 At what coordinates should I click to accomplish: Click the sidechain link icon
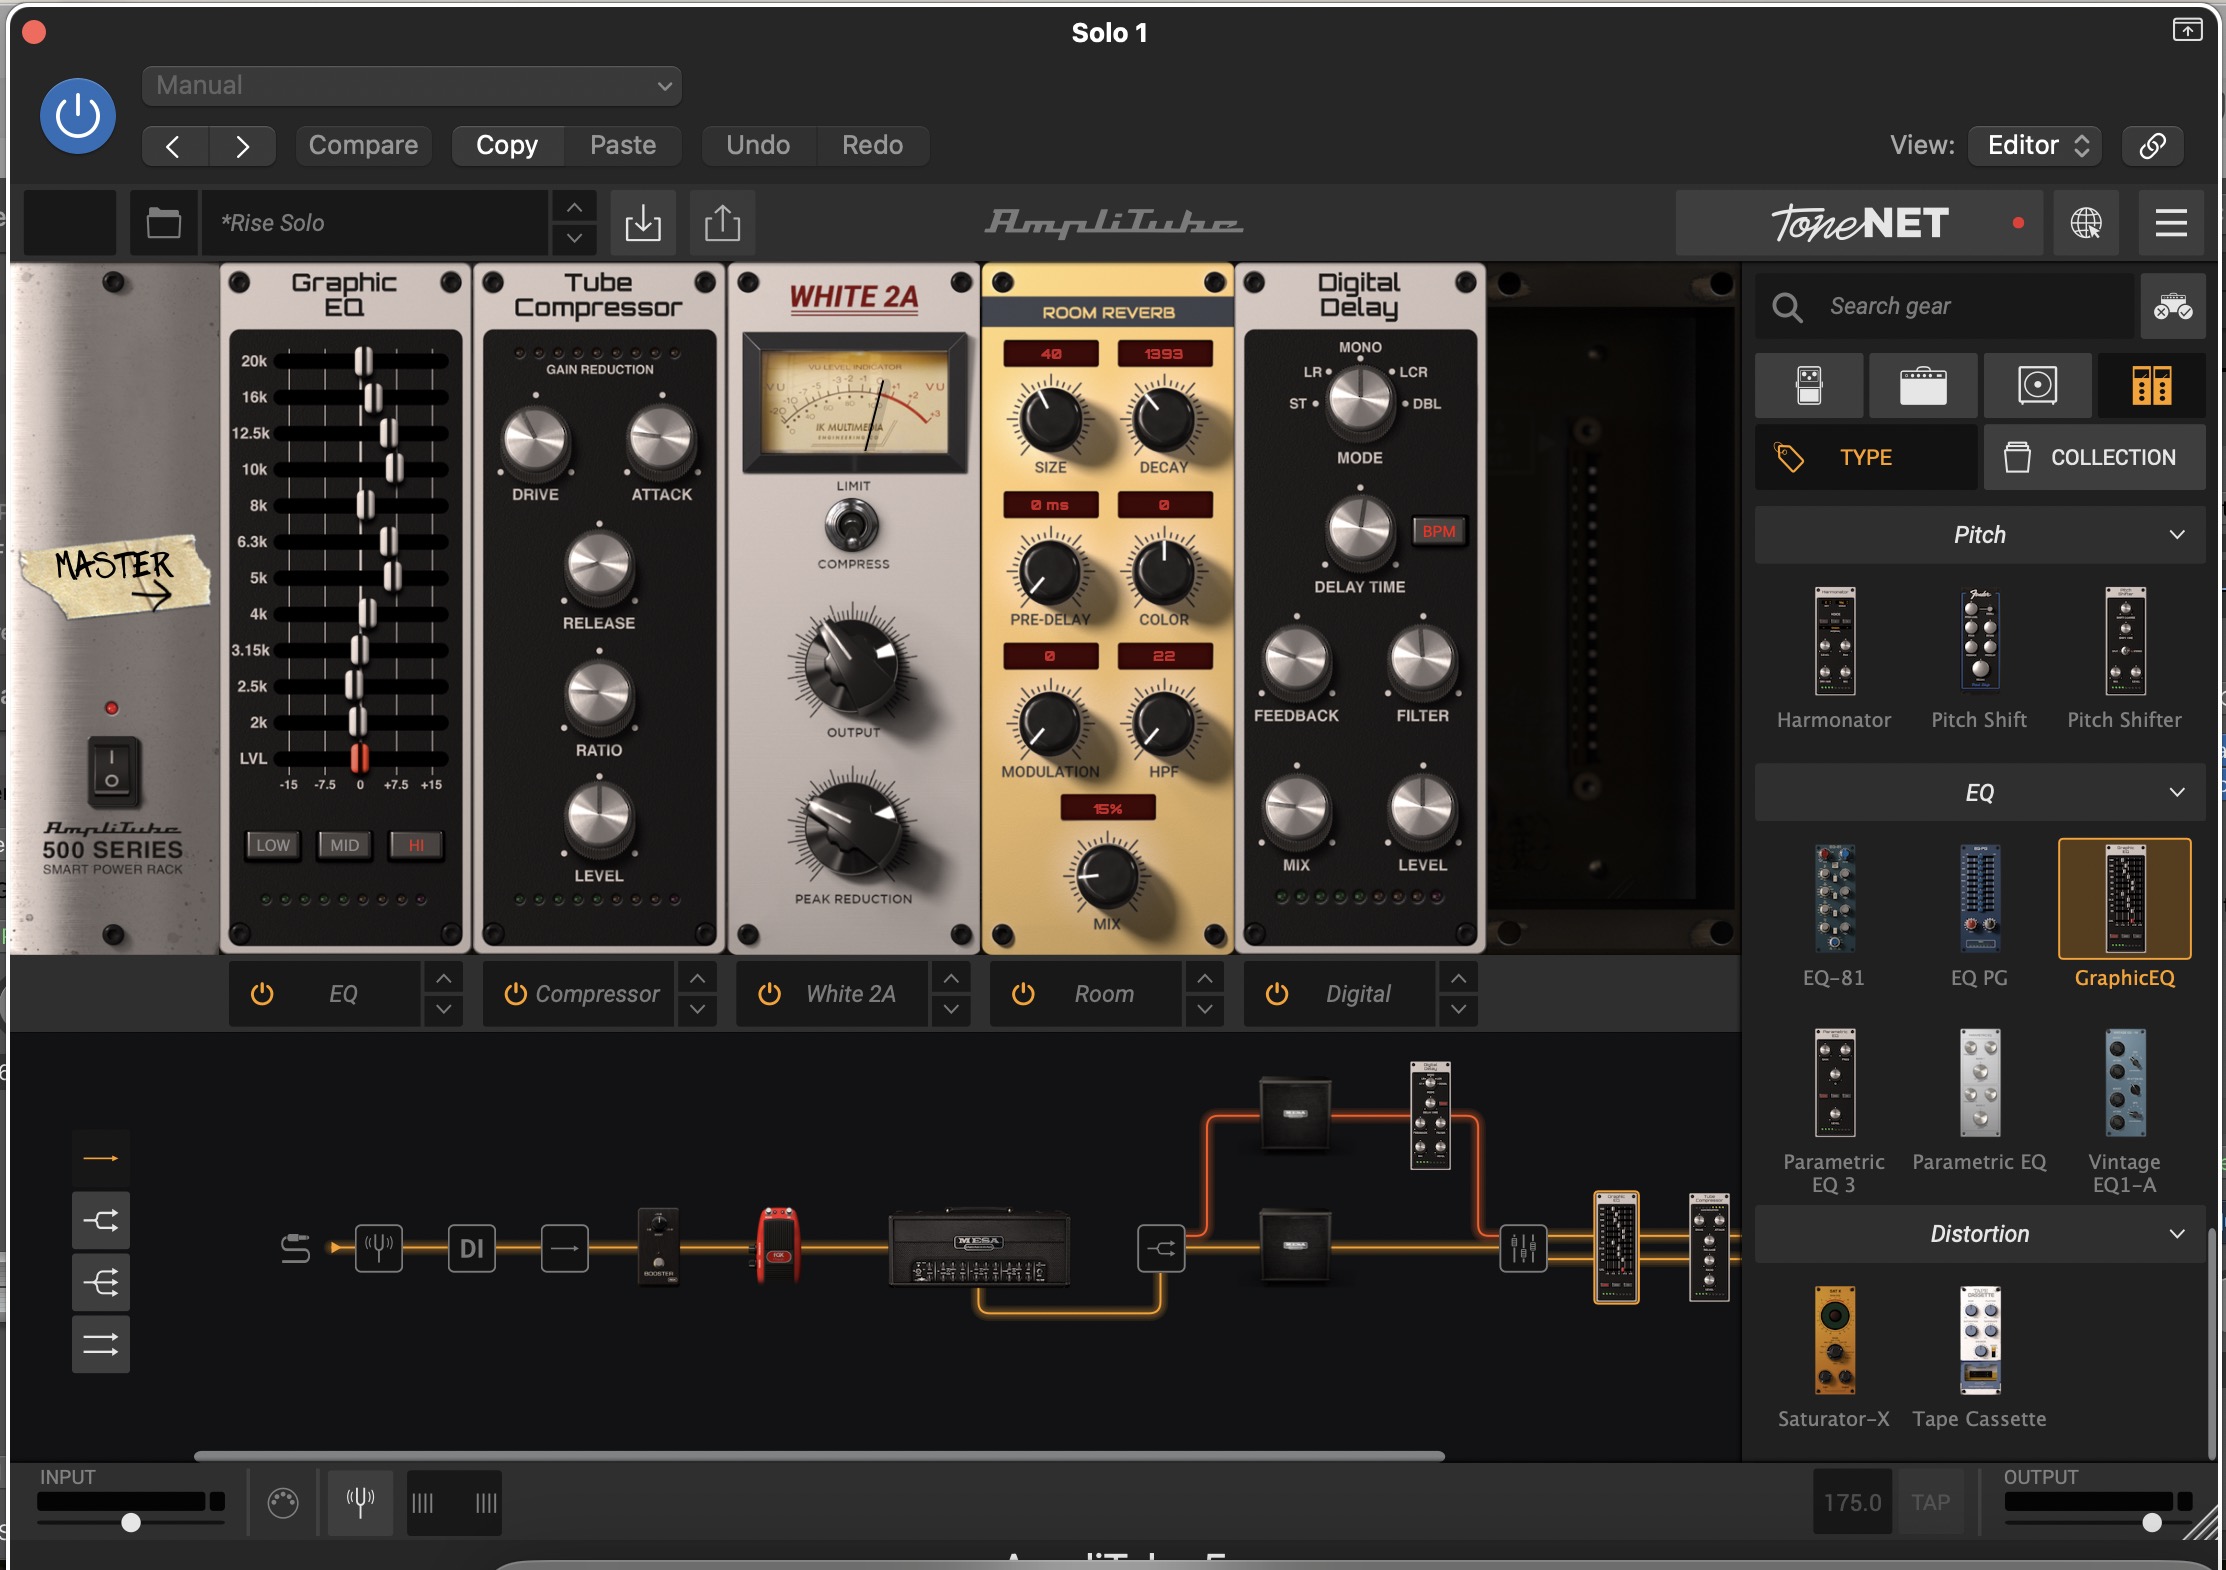tap(2152, 146)
